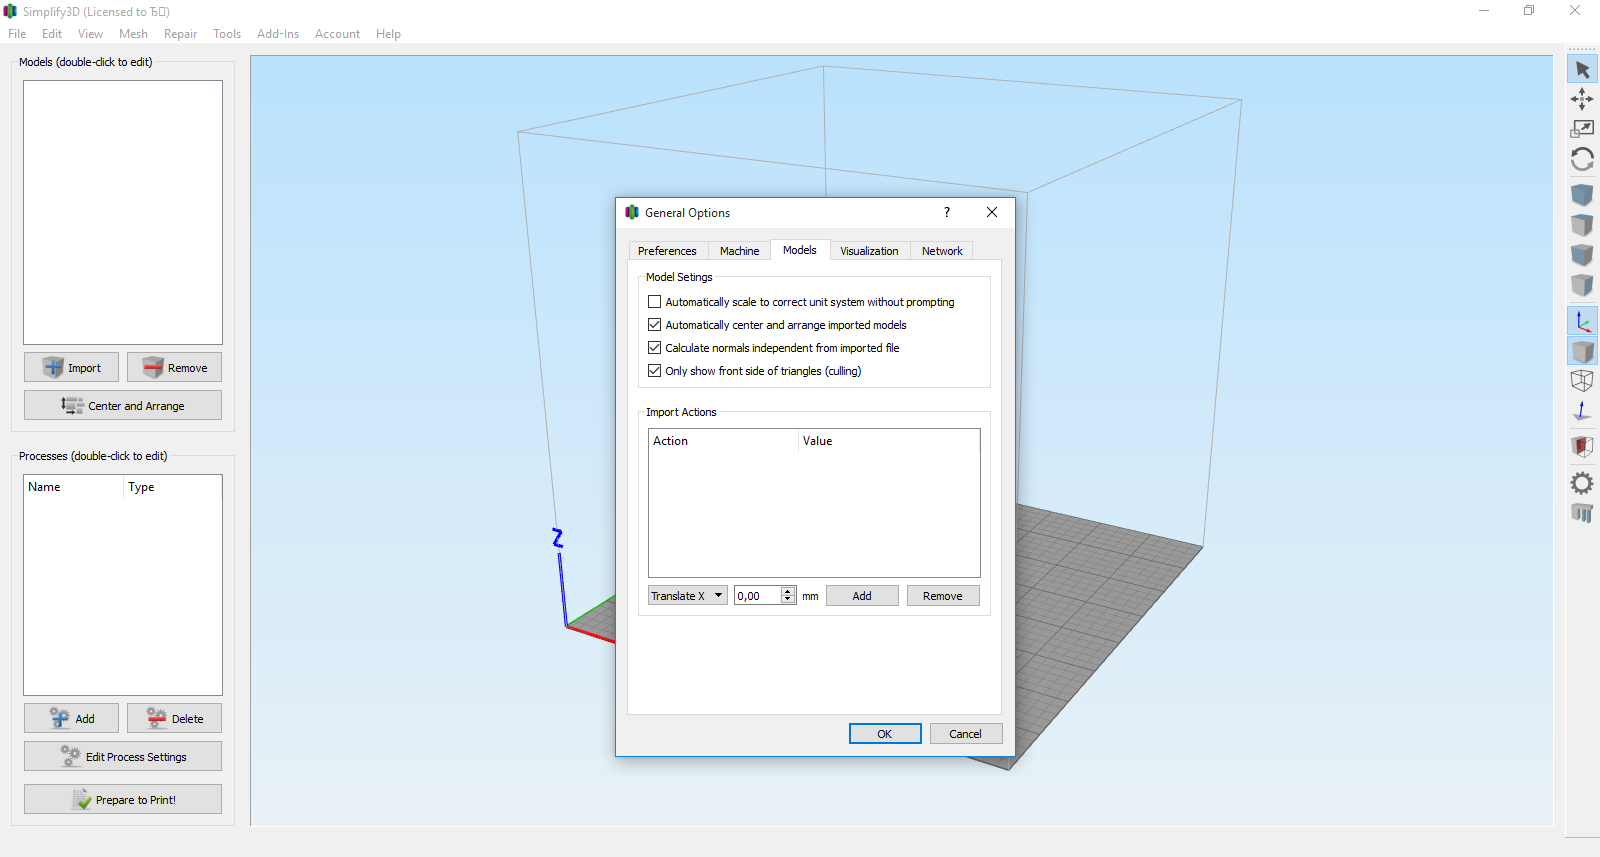Open the Add-Ins menu

278,34
